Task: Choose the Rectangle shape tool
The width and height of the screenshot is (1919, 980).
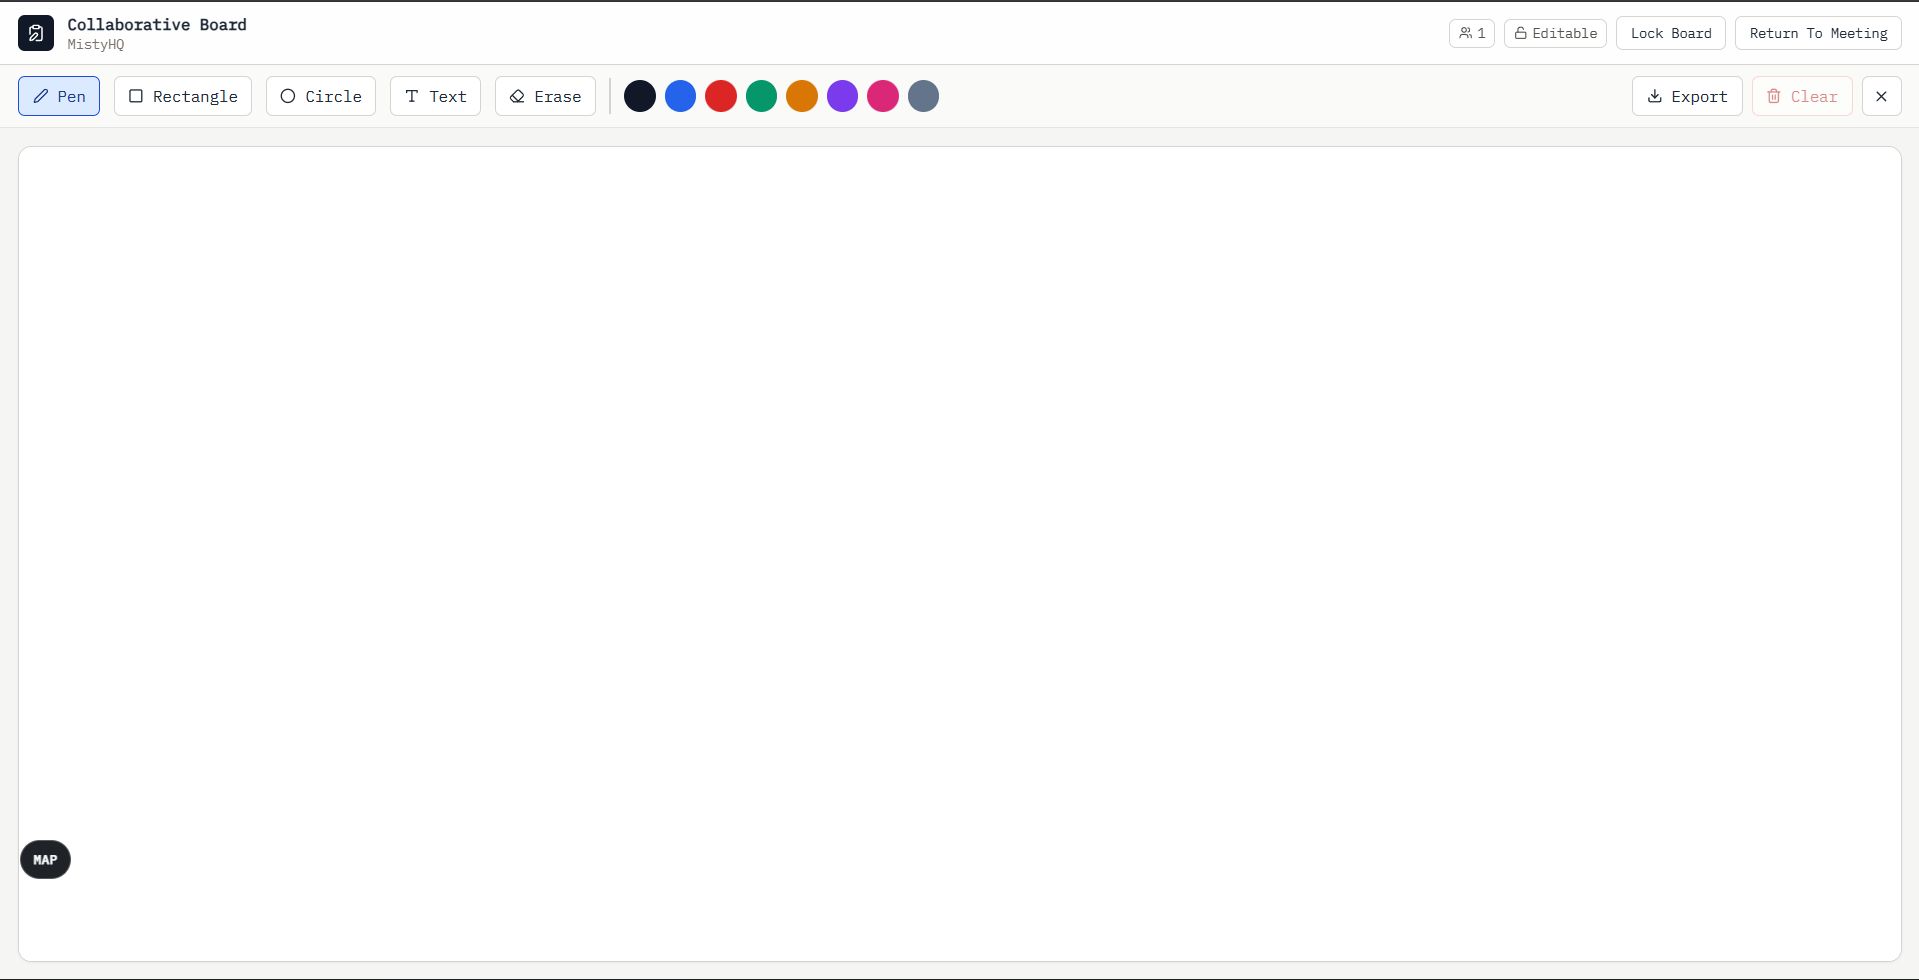Action: pos(183,96)
